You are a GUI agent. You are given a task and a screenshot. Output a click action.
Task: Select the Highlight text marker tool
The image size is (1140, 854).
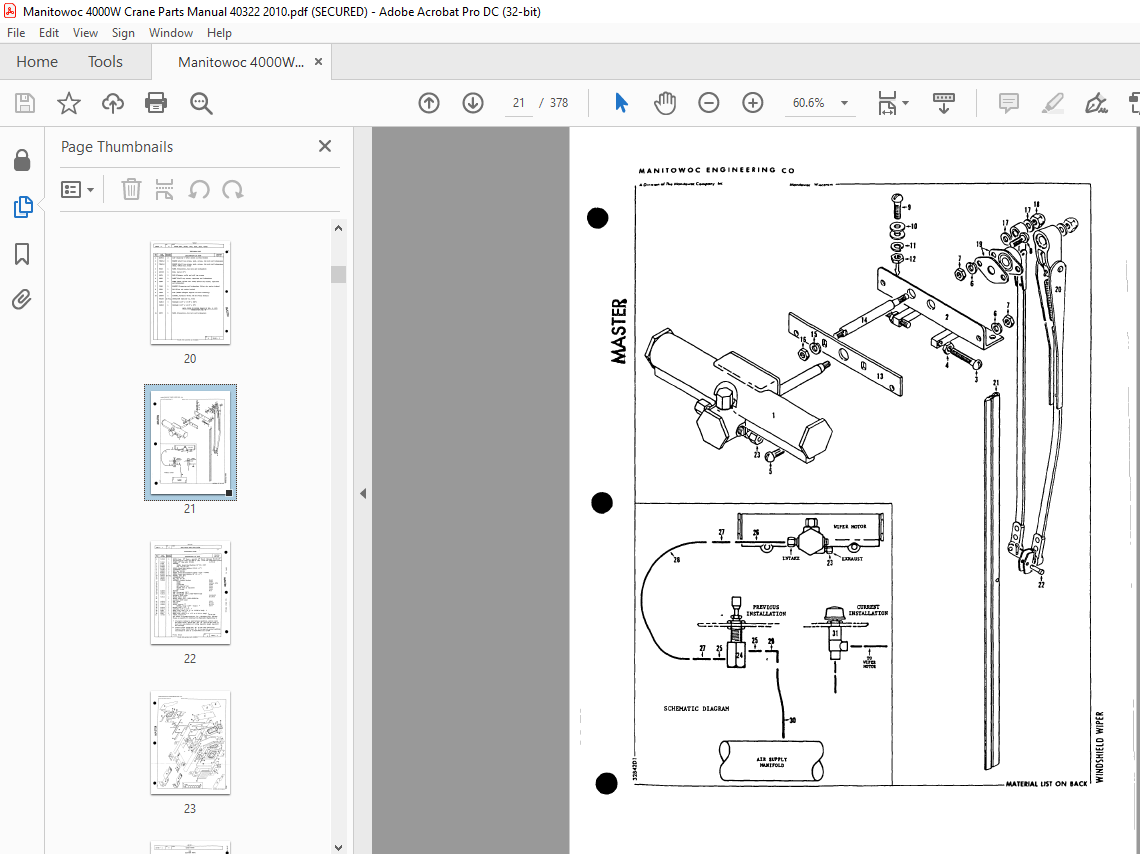click(x=1052, y=103)
